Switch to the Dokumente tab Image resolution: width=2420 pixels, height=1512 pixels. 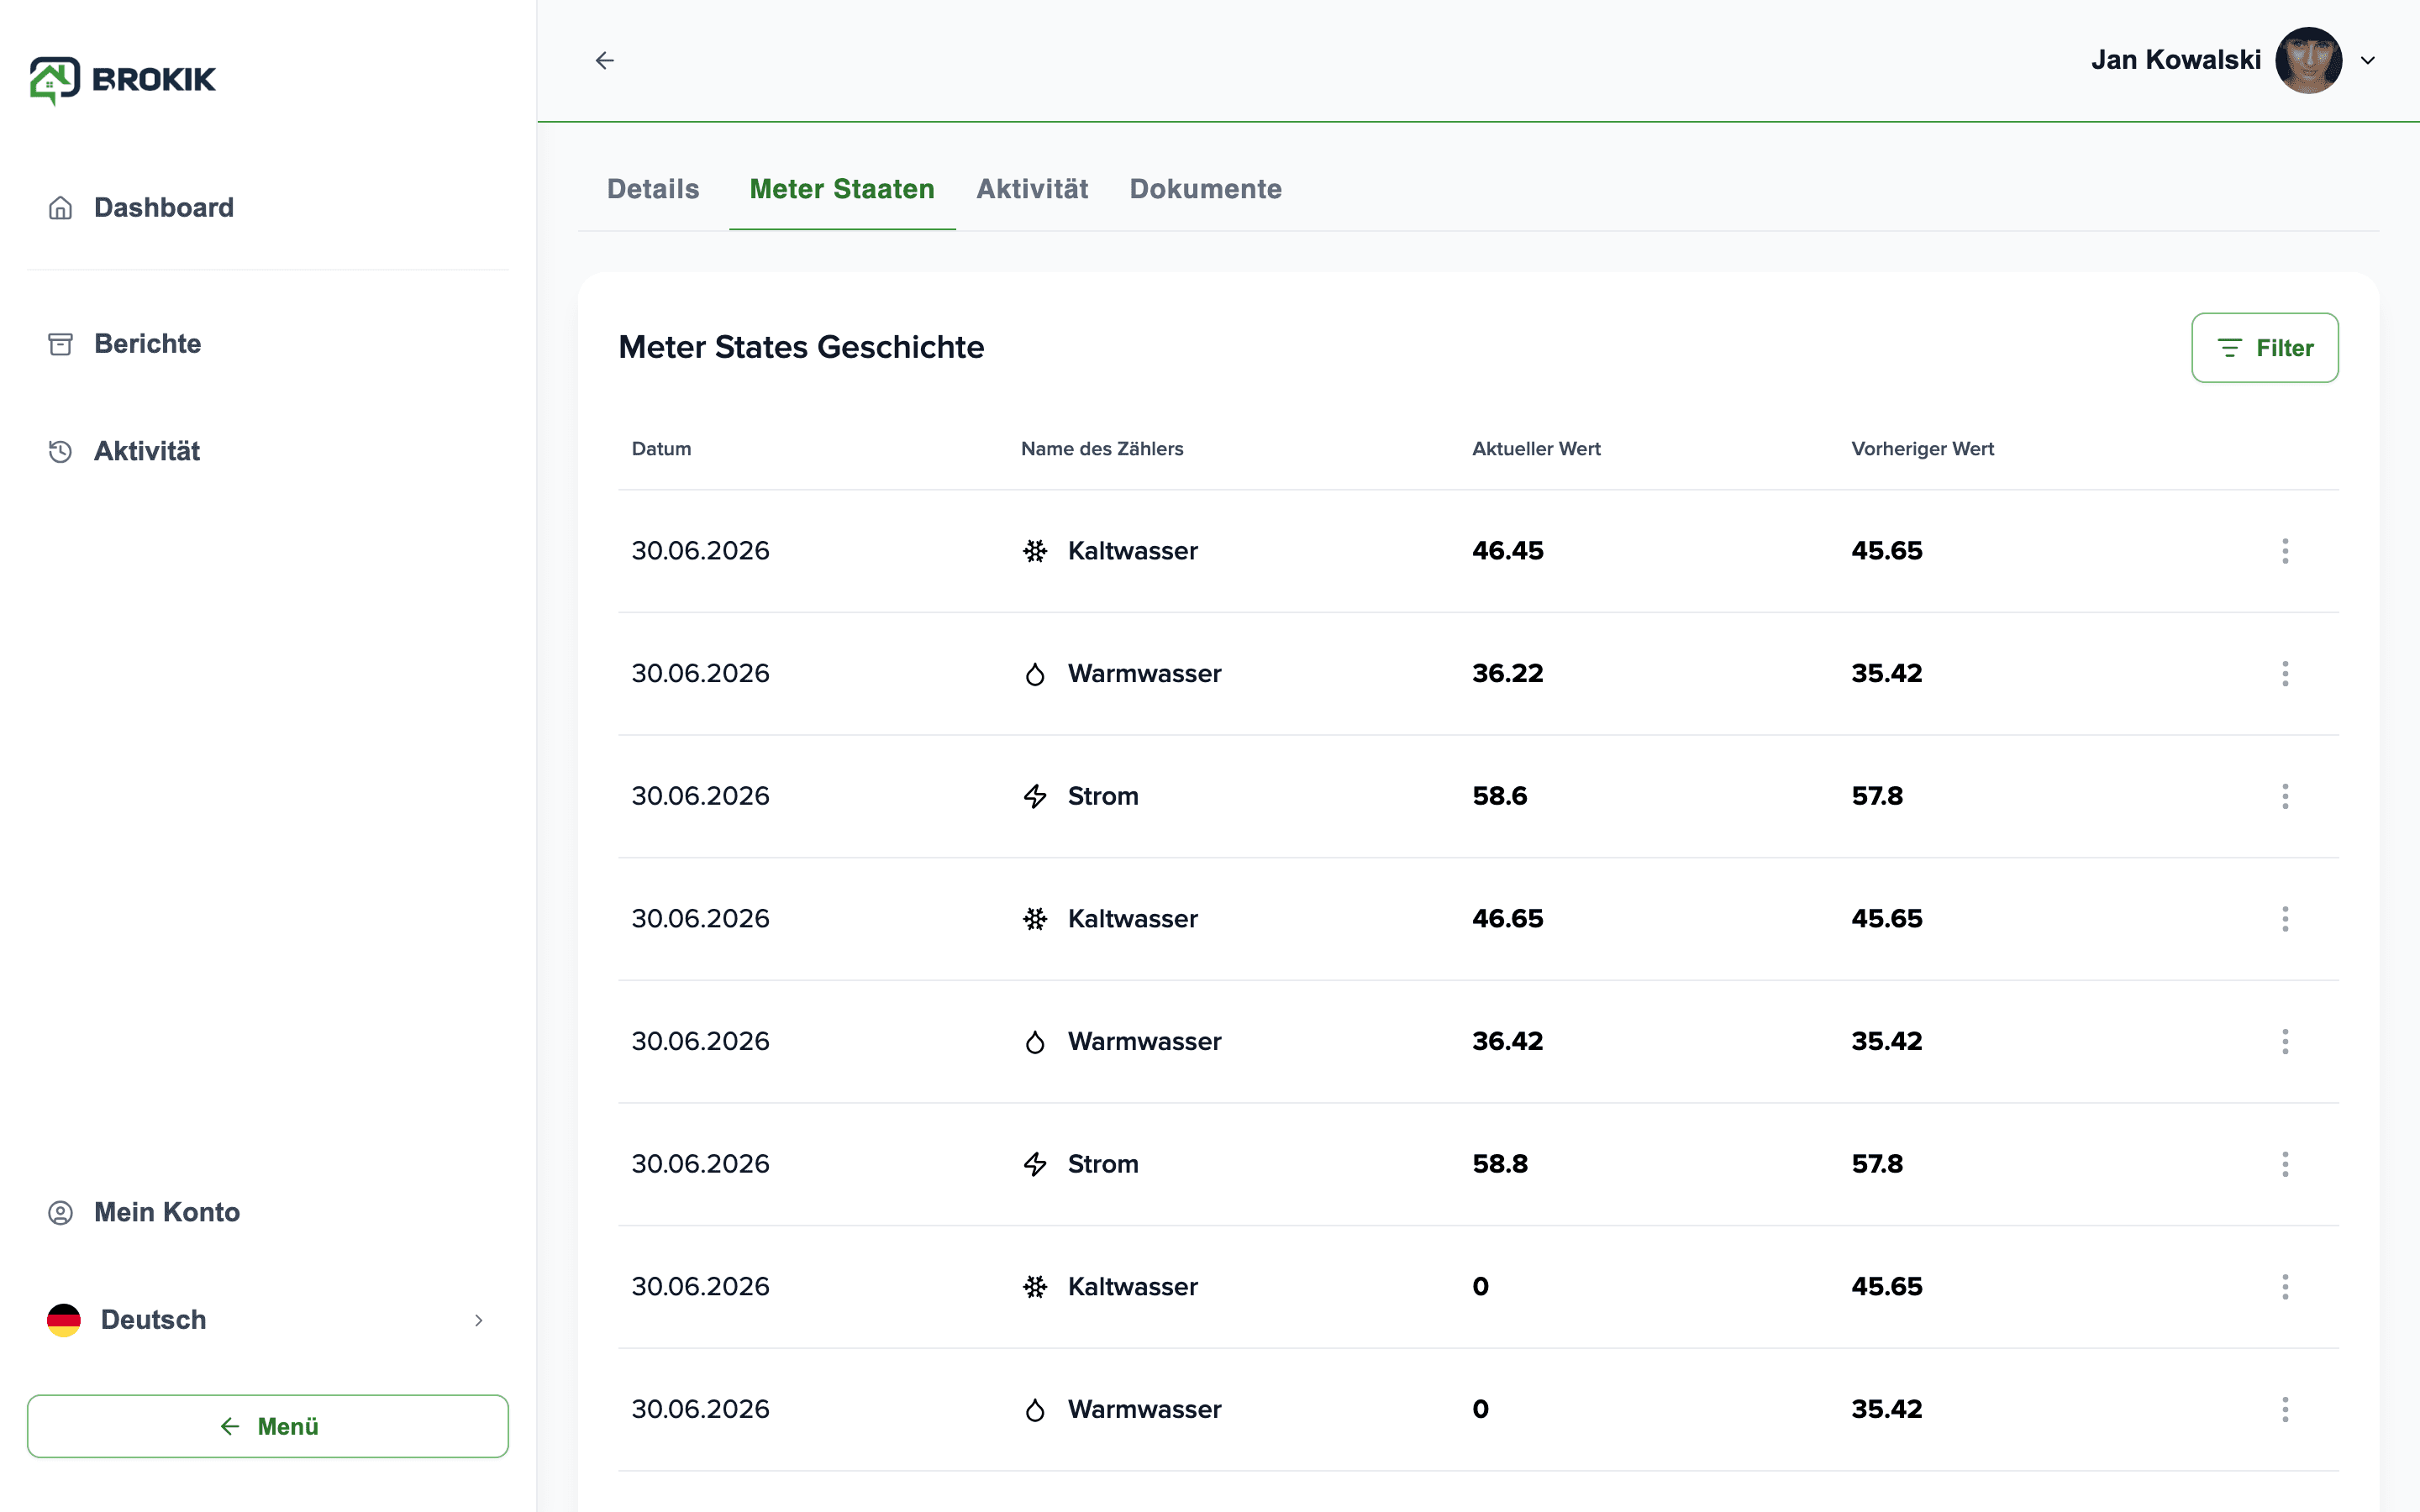pyautogui.click(x=1205, y=189)
